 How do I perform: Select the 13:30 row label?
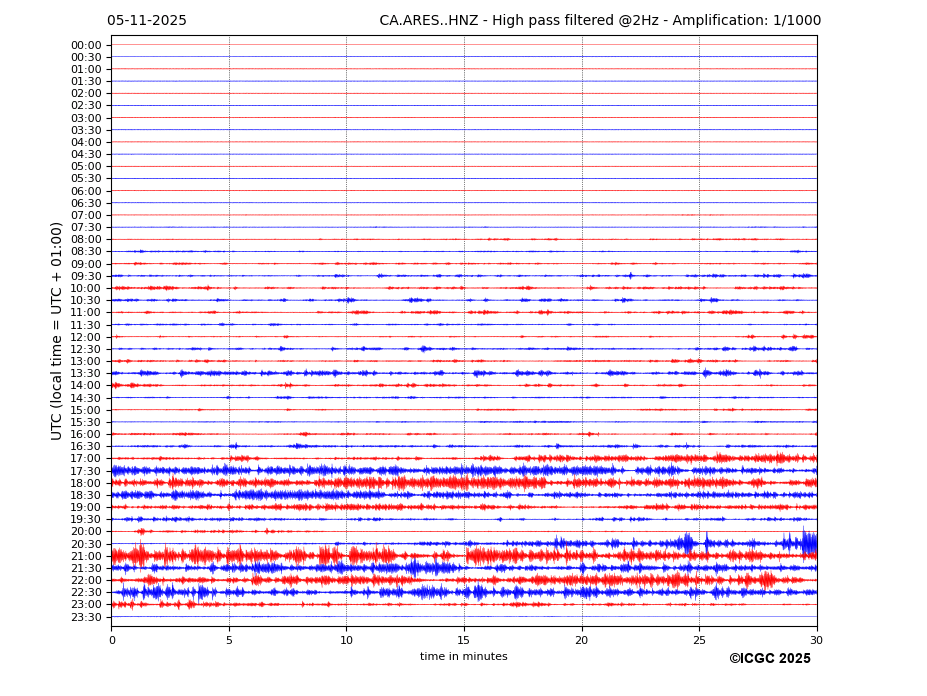86,374
